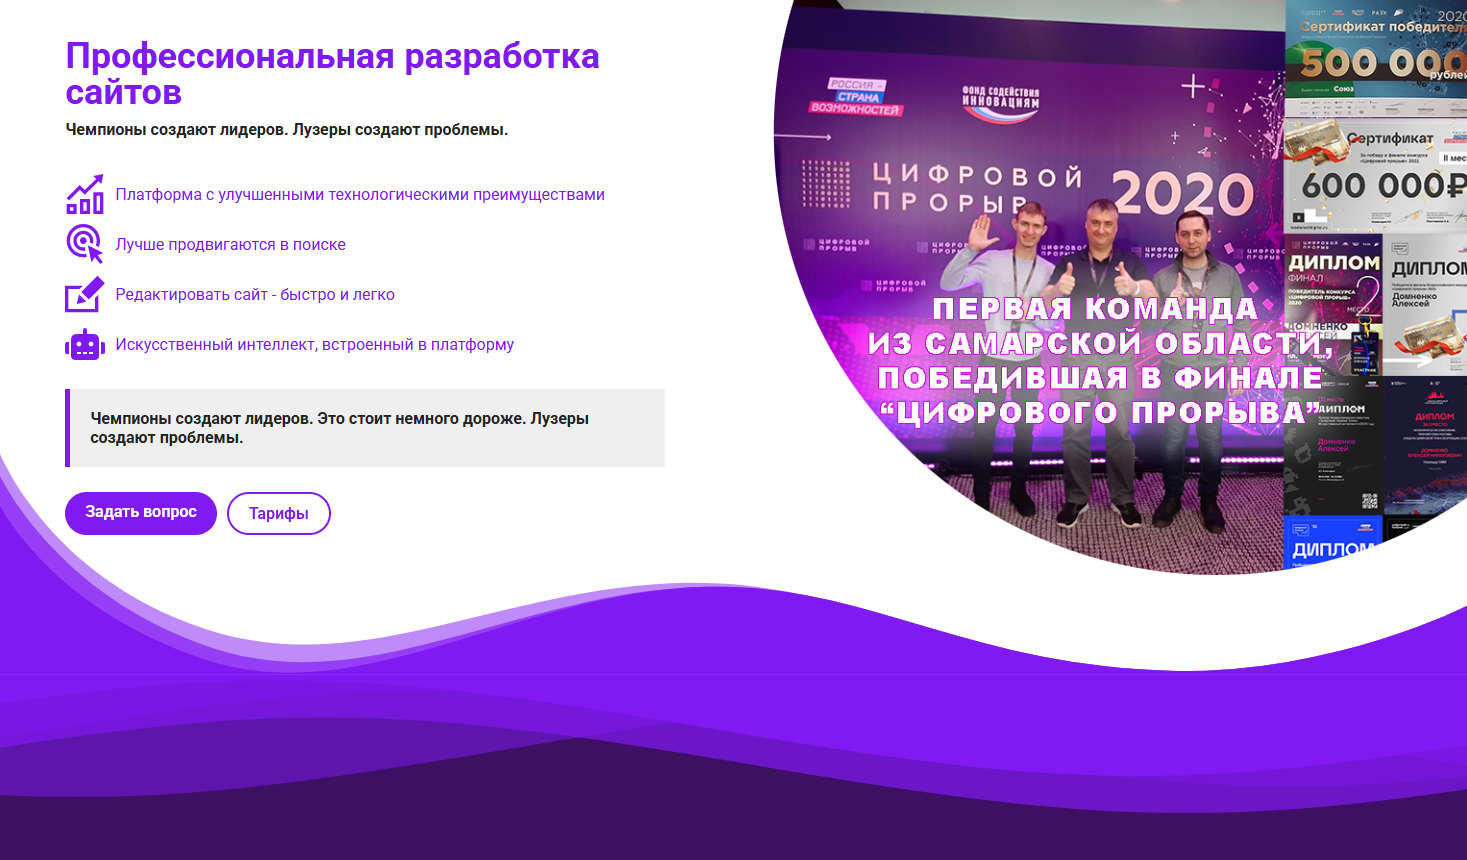
Task: Click the robot artificial intelligence icon
Action: tap(85, 344)
